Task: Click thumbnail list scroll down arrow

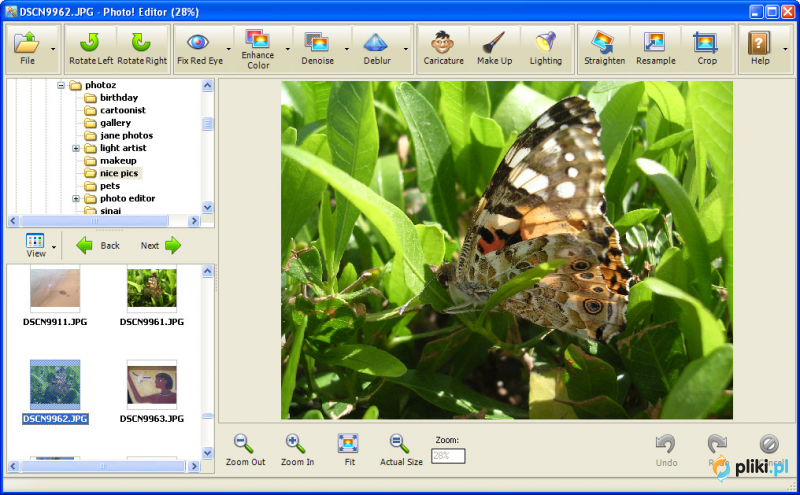Action: tap(207, 453)
